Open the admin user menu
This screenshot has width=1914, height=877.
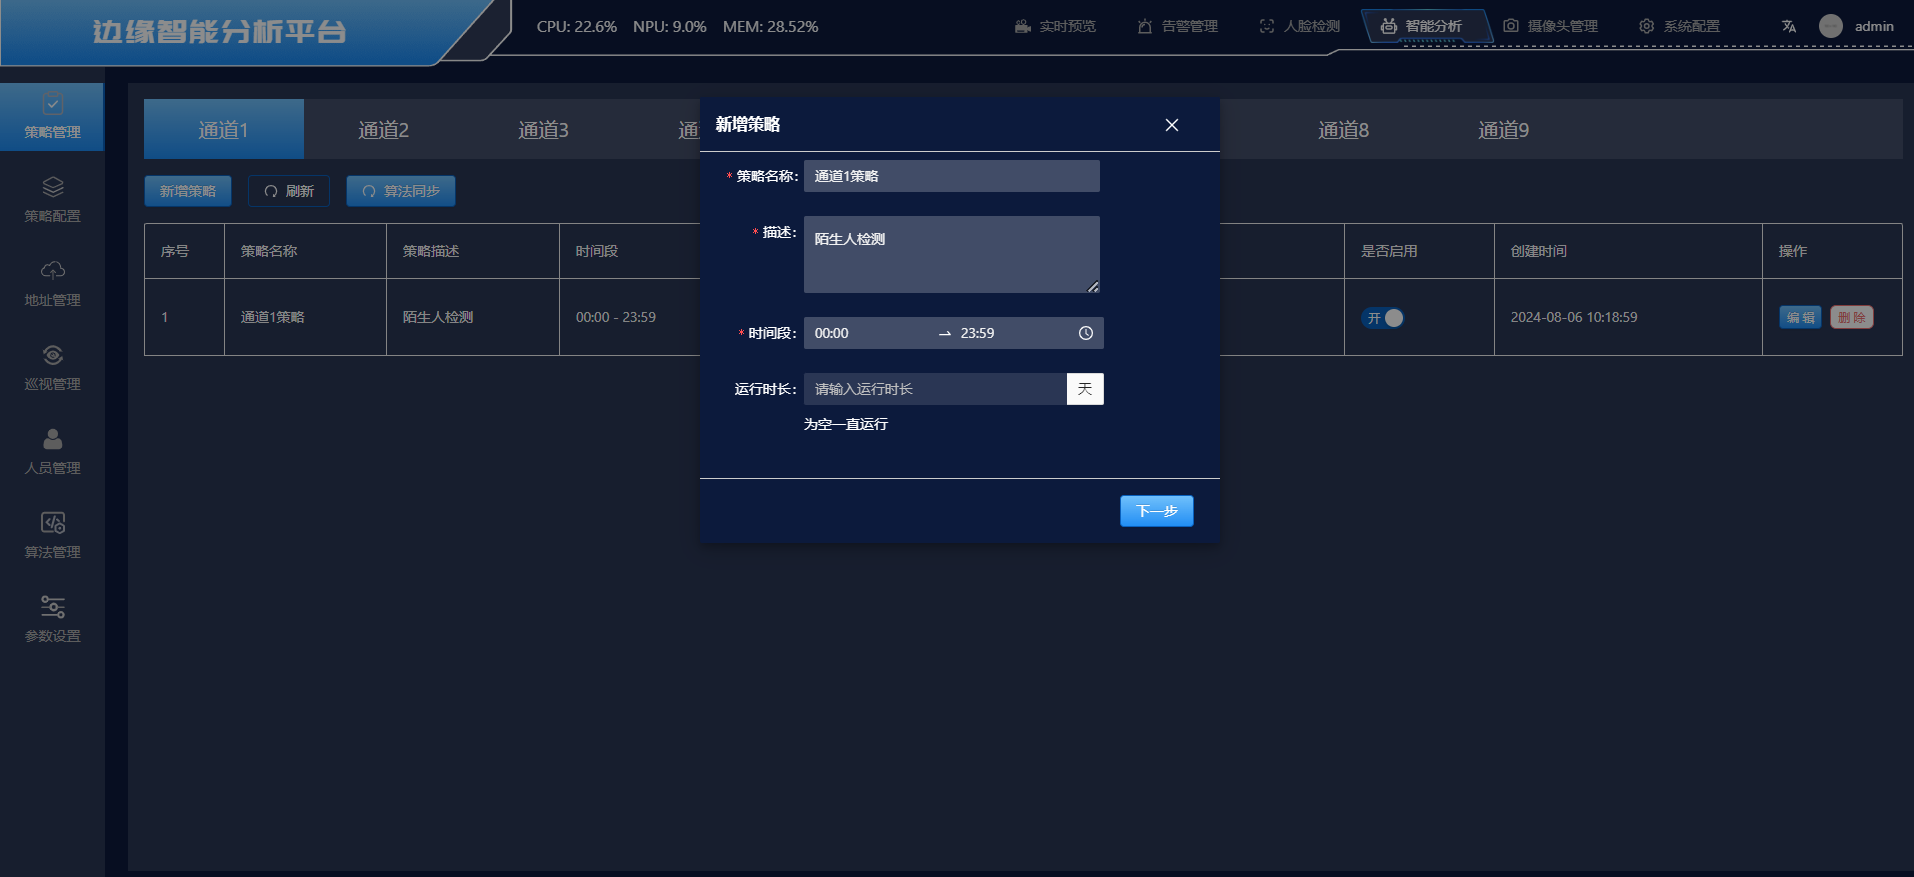tap(1857, 27)
